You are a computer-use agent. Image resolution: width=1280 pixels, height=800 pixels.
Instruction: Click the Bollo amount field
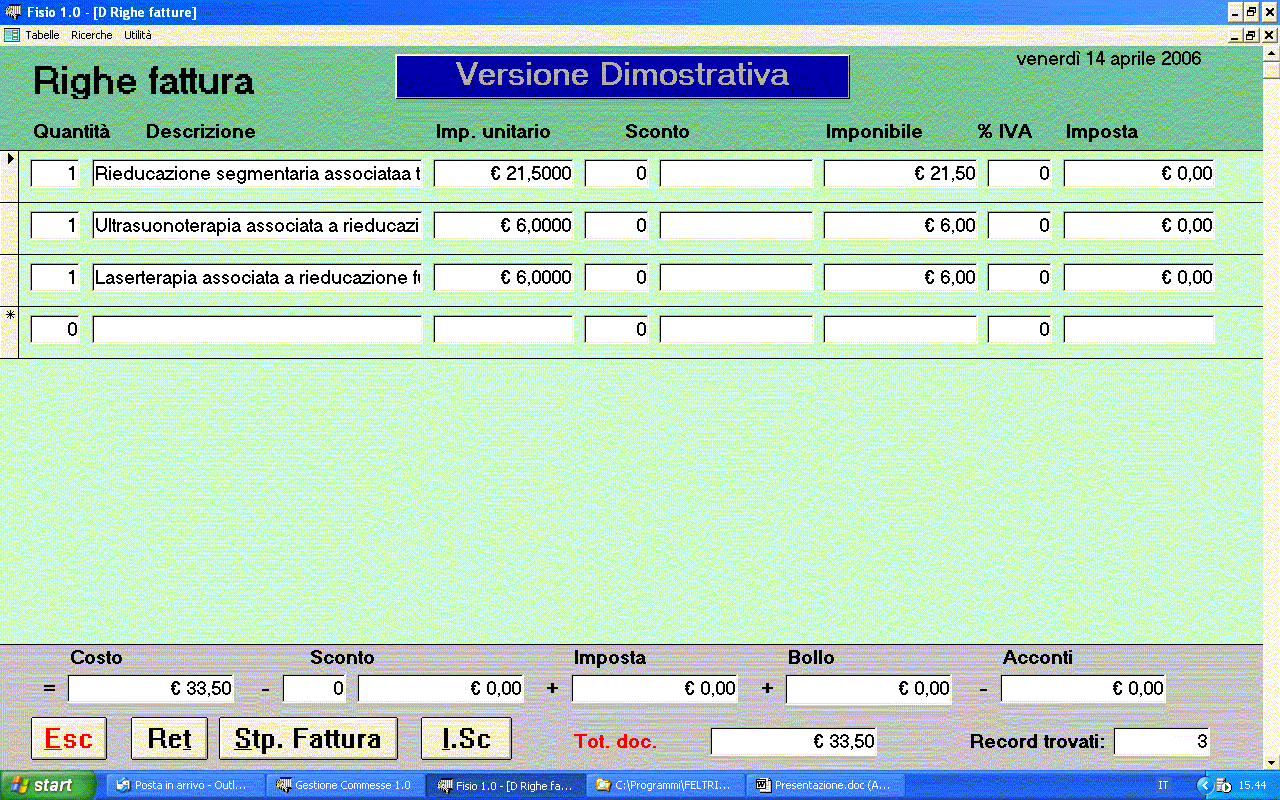click(x=869, y=689)
